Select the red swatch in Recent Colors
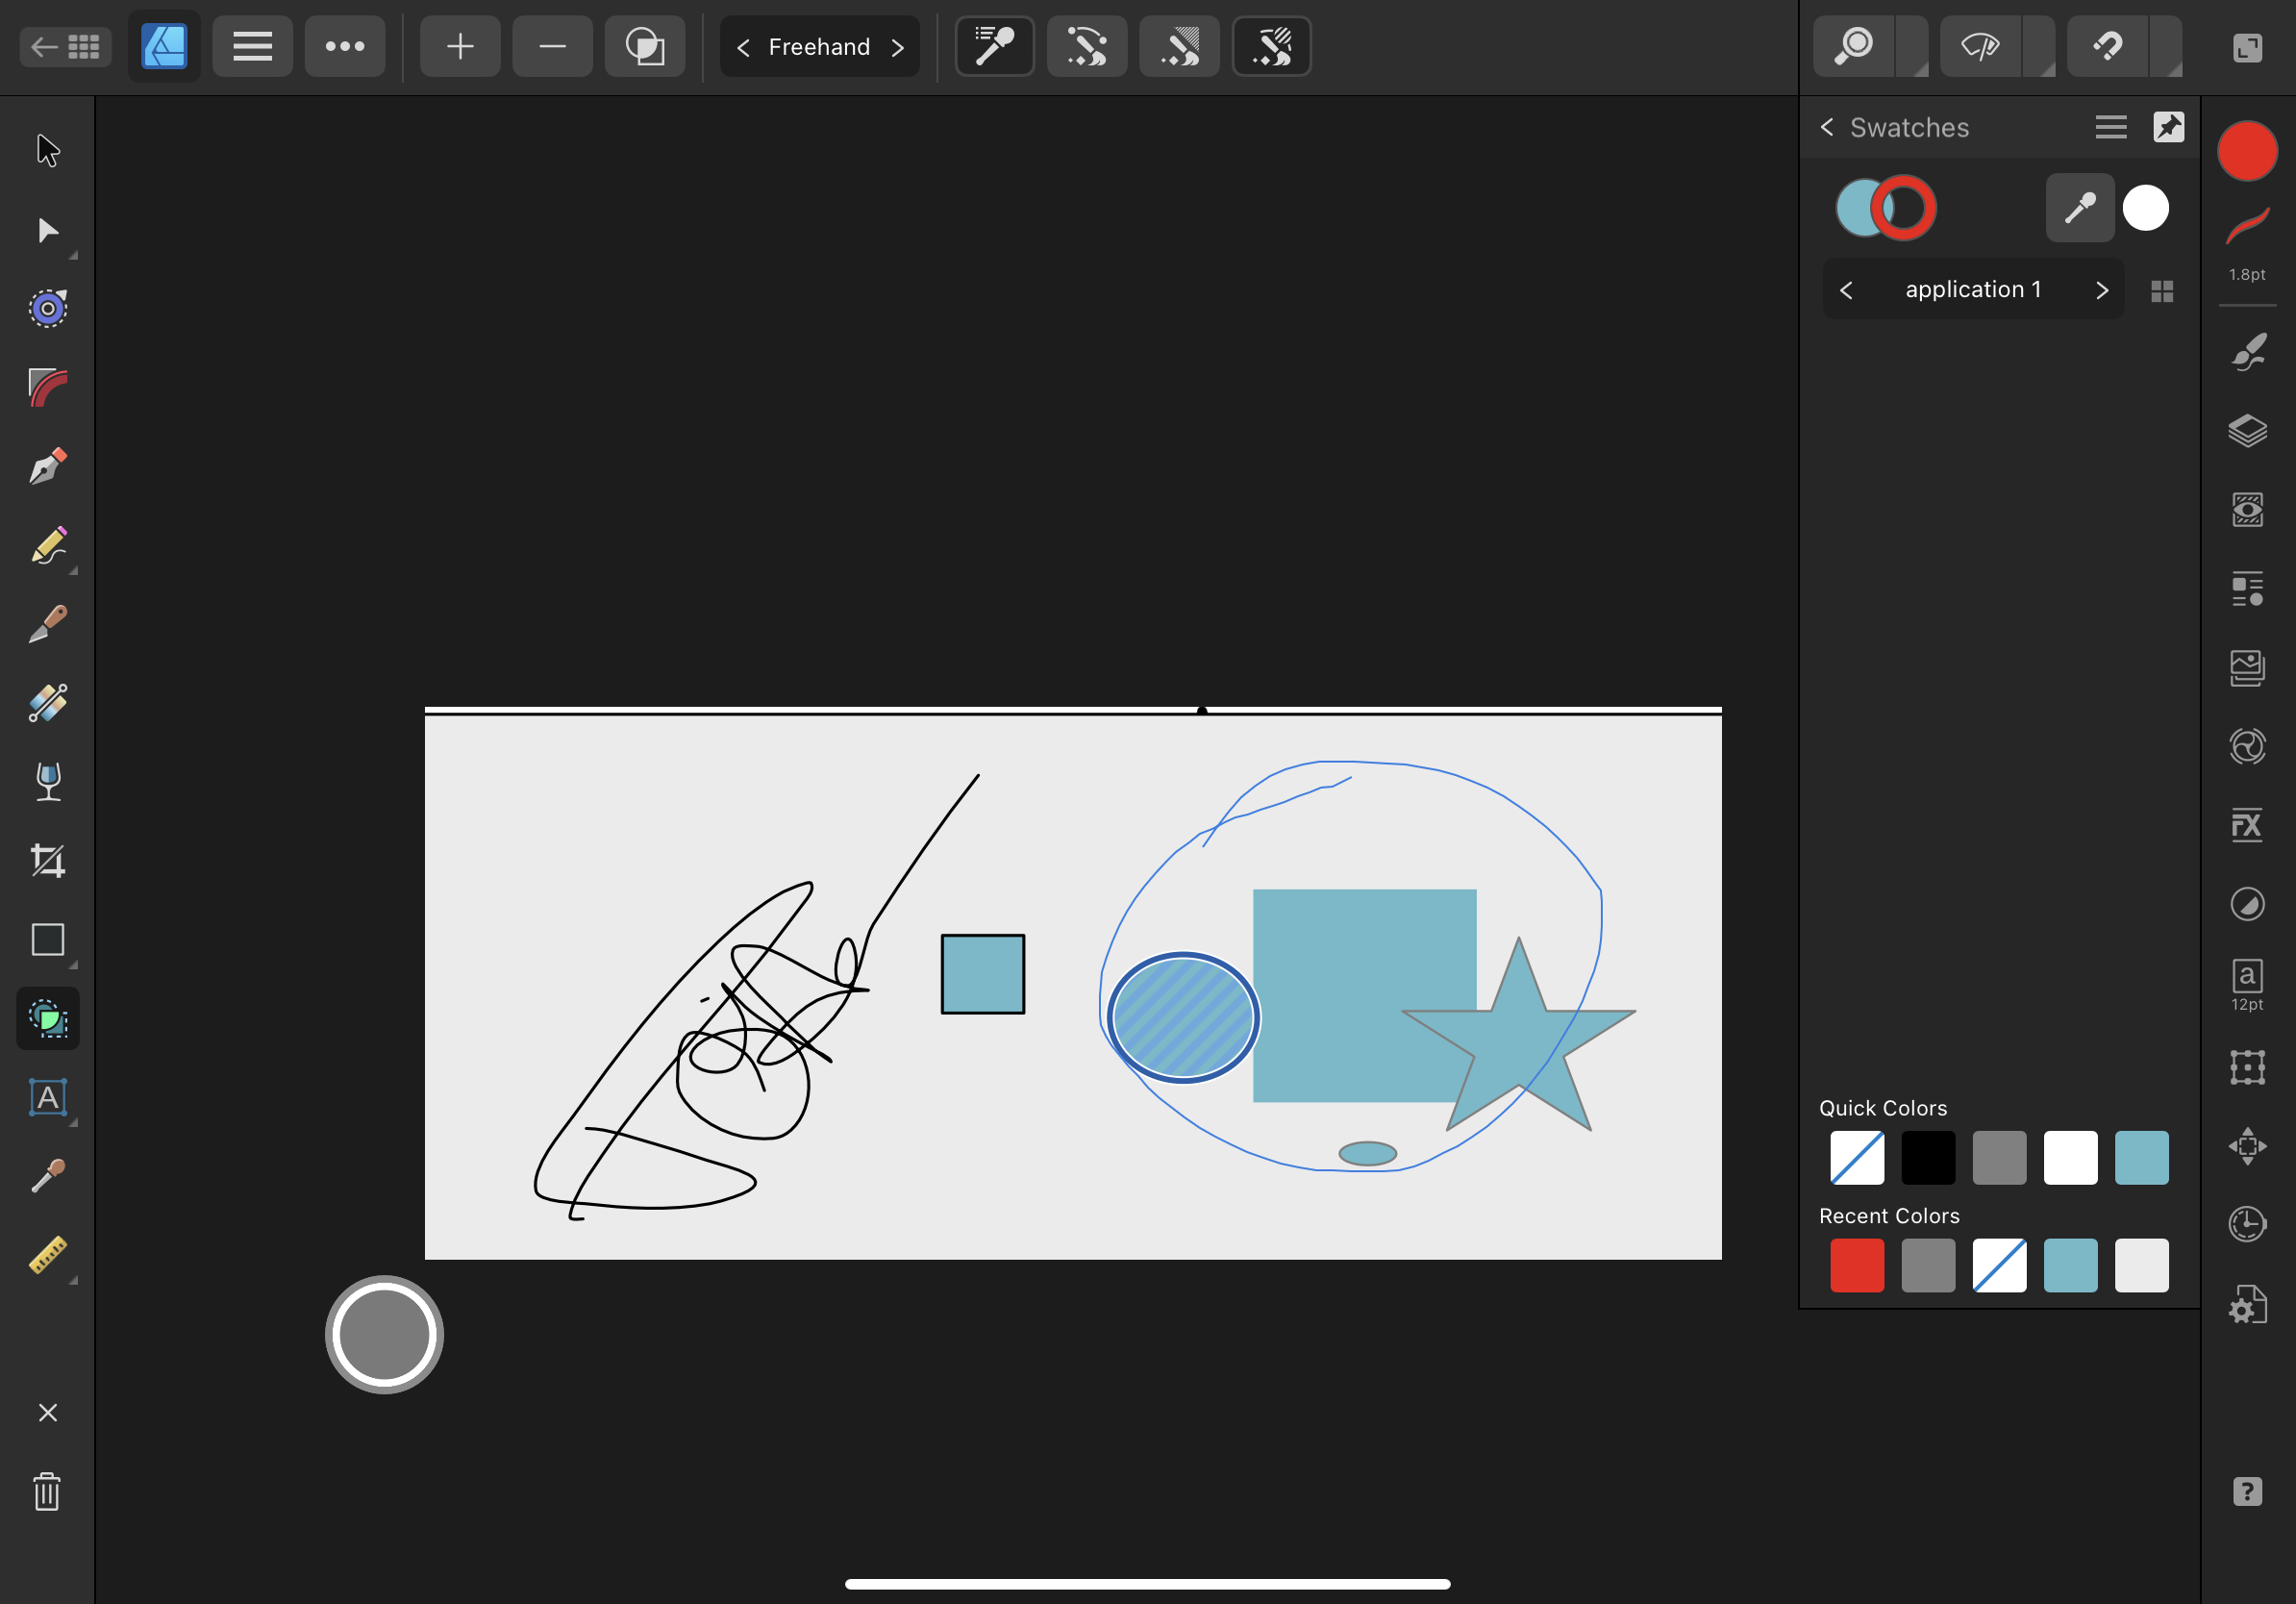This screenshot has width=2296, height=1604. pyautogui.click(x=1856, y=1265)
